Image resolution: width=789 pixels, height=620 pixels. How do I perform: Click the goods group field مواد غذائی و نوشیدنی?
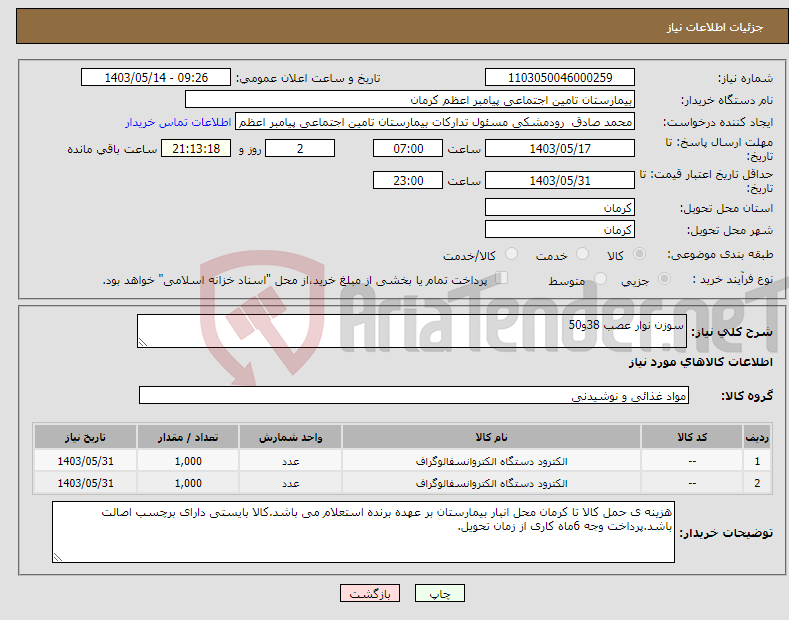point(414,396)
